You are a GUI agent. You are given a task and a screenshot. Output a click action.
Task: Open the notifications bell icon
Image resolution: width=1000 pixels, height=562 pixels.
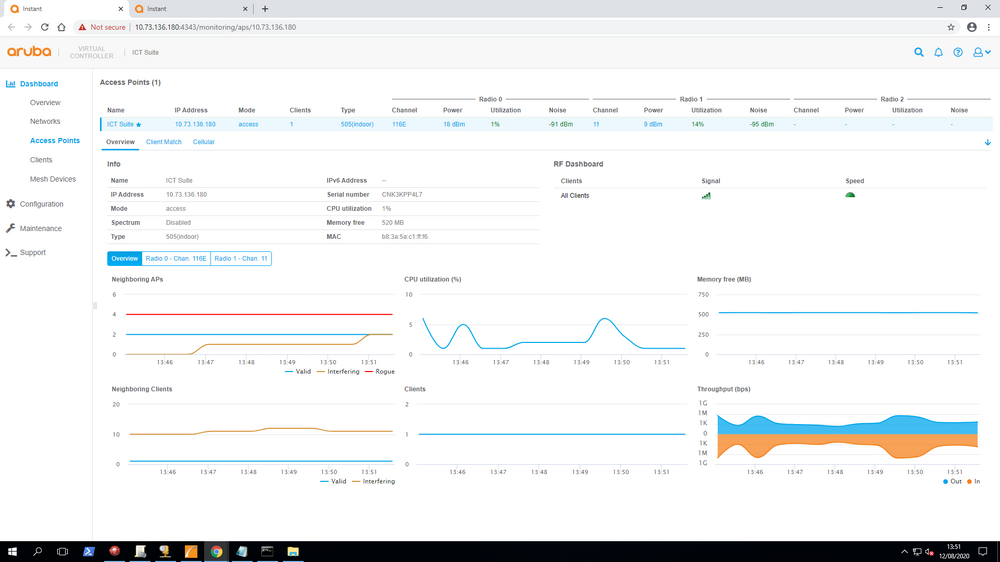pyautogui.click(x=938, y=52)
